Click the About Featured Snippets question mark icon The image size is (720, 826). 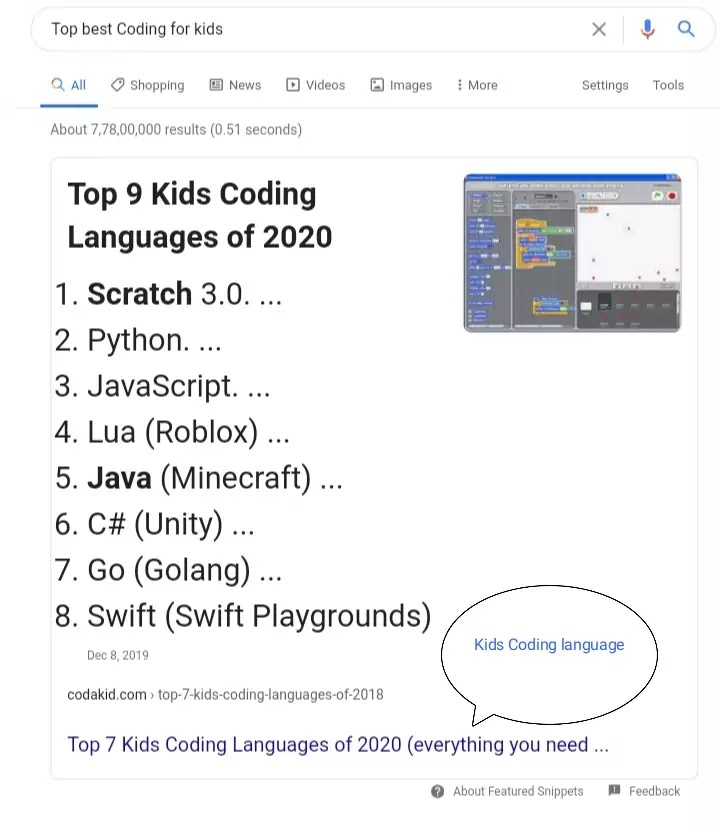tap(438, 791)
